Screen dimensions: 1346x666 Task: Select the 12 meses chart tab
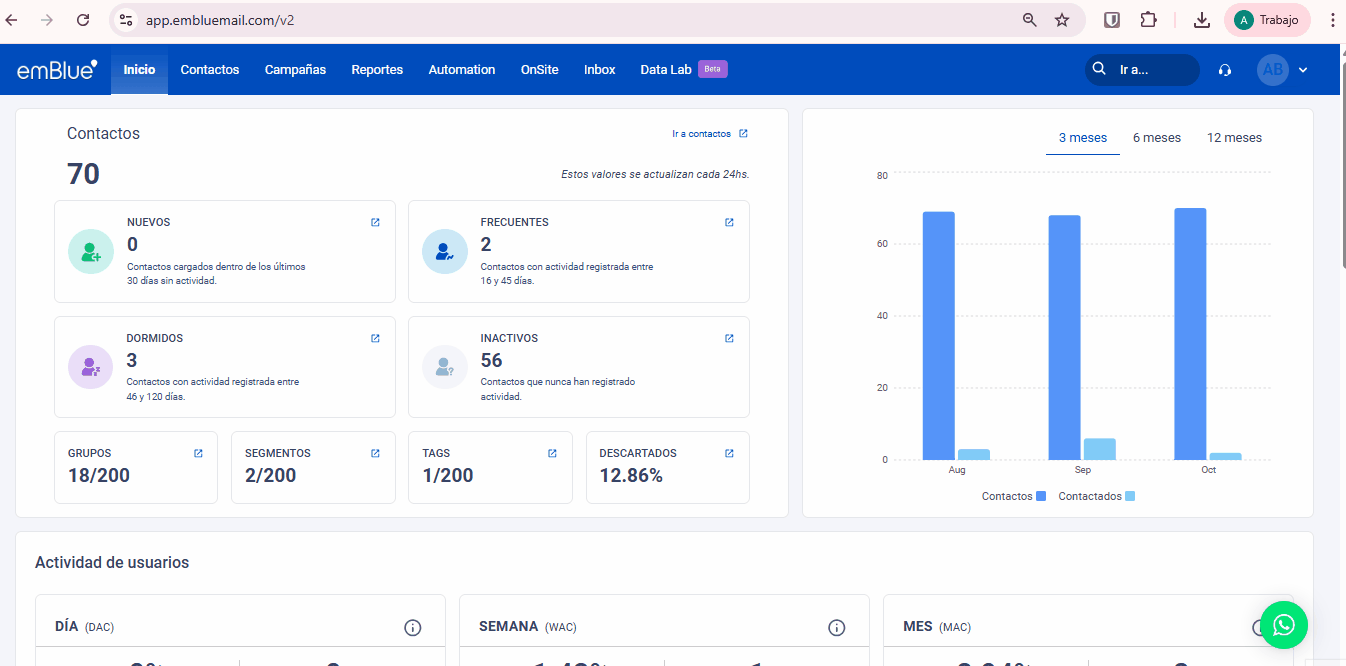coord(1234,138)
